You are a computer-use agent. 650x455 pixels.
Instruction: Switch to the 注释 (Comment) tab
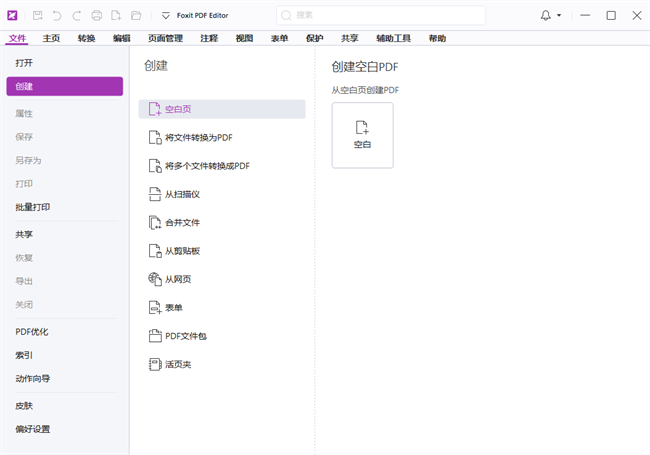click(209, 38)
